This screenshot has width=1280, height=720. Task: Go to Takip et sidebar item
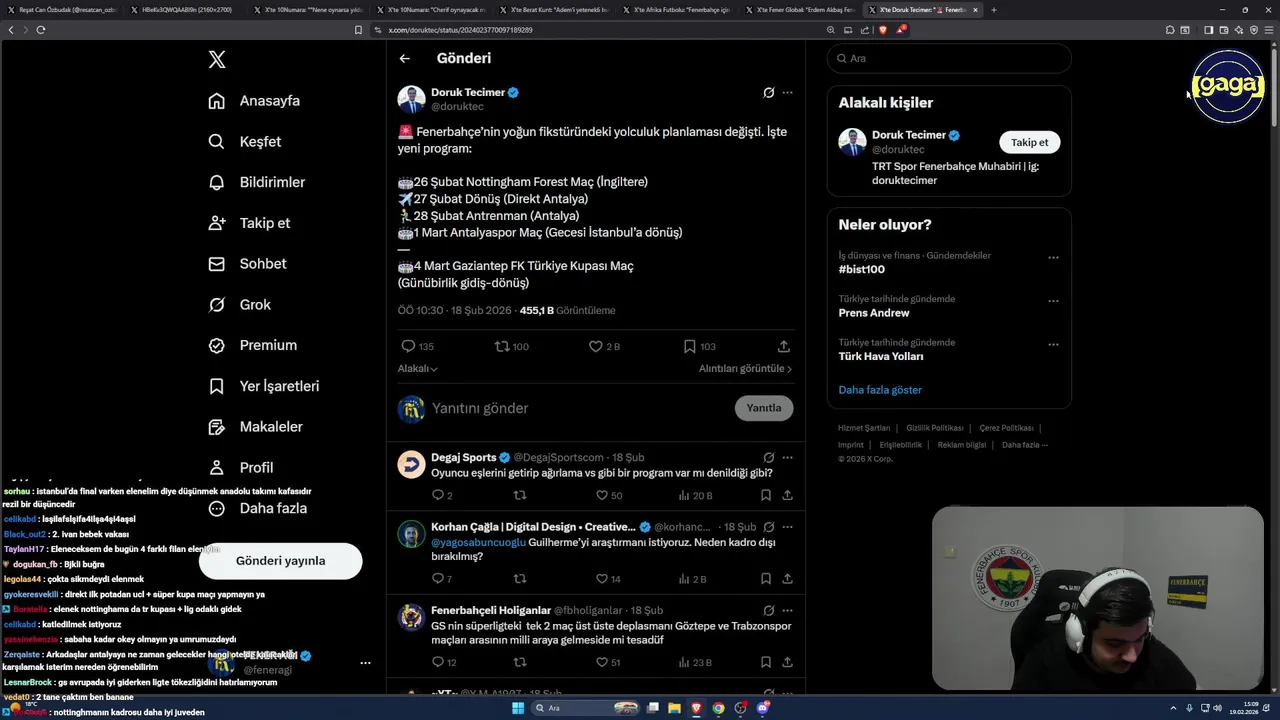pyautogui.click(x=249, y=223)
